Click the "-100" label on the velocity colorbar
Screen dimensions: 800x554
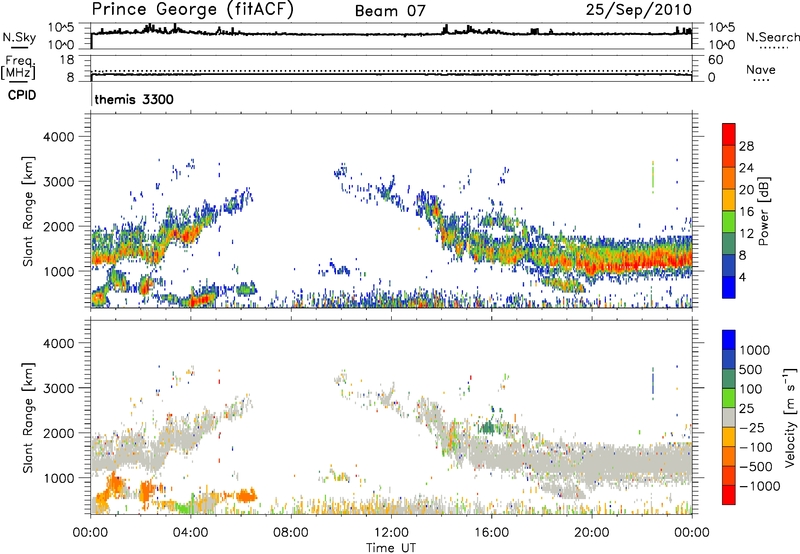coord(756,447)
